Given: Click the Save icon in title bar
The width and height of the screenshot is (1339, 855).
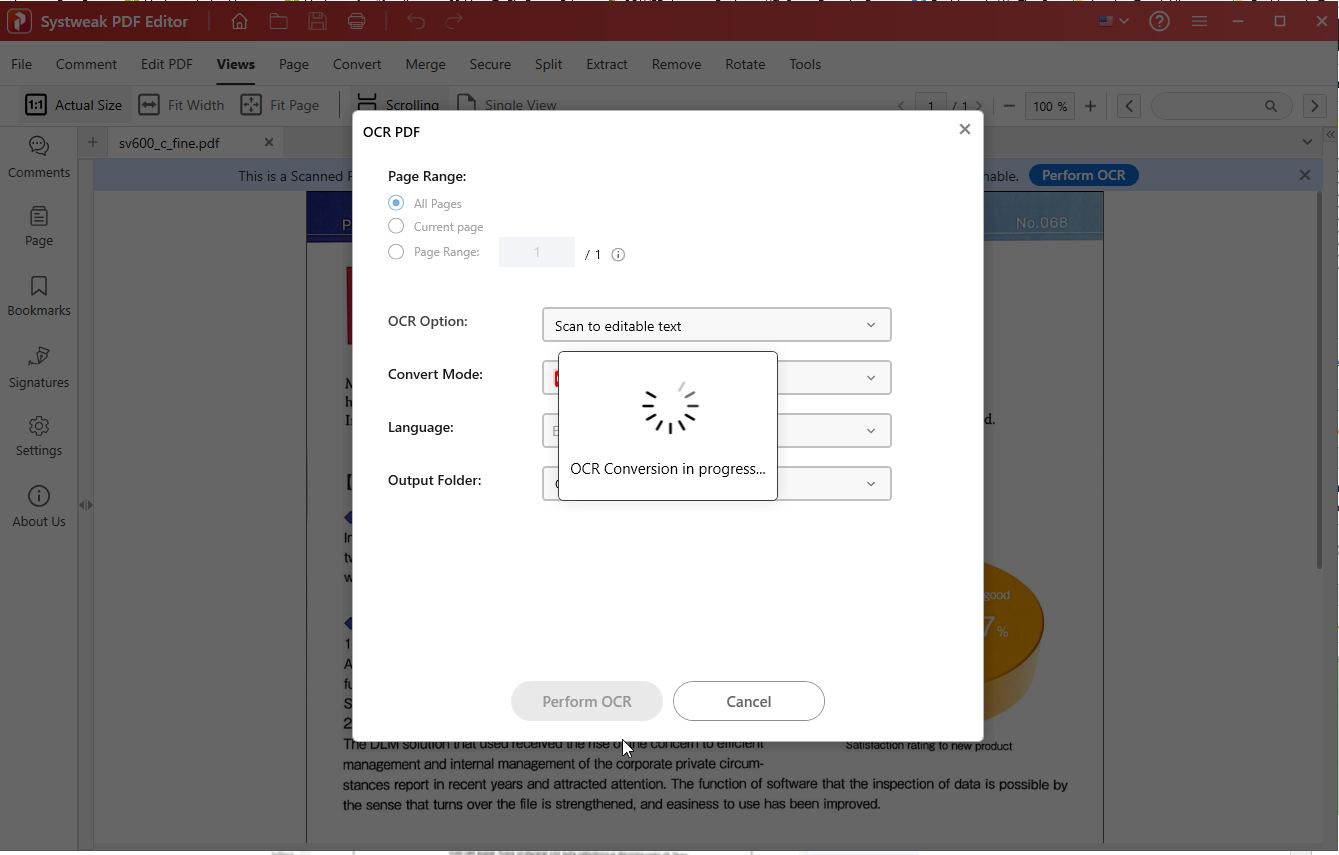Looking at the screenshot, I should pyautogui.click(x=317, y=21).
